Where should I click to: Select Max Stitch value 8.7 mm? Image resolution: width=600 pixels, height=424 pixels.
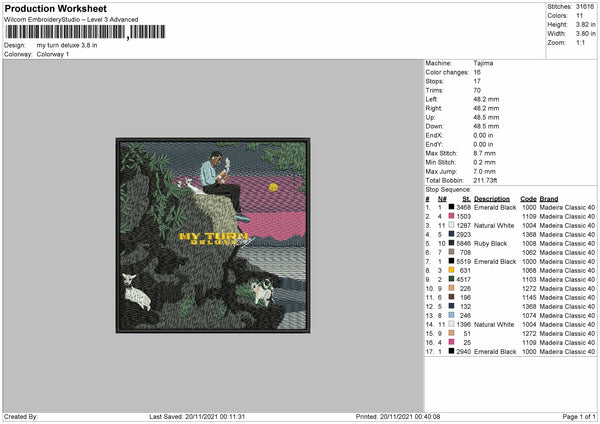point(484,153)
